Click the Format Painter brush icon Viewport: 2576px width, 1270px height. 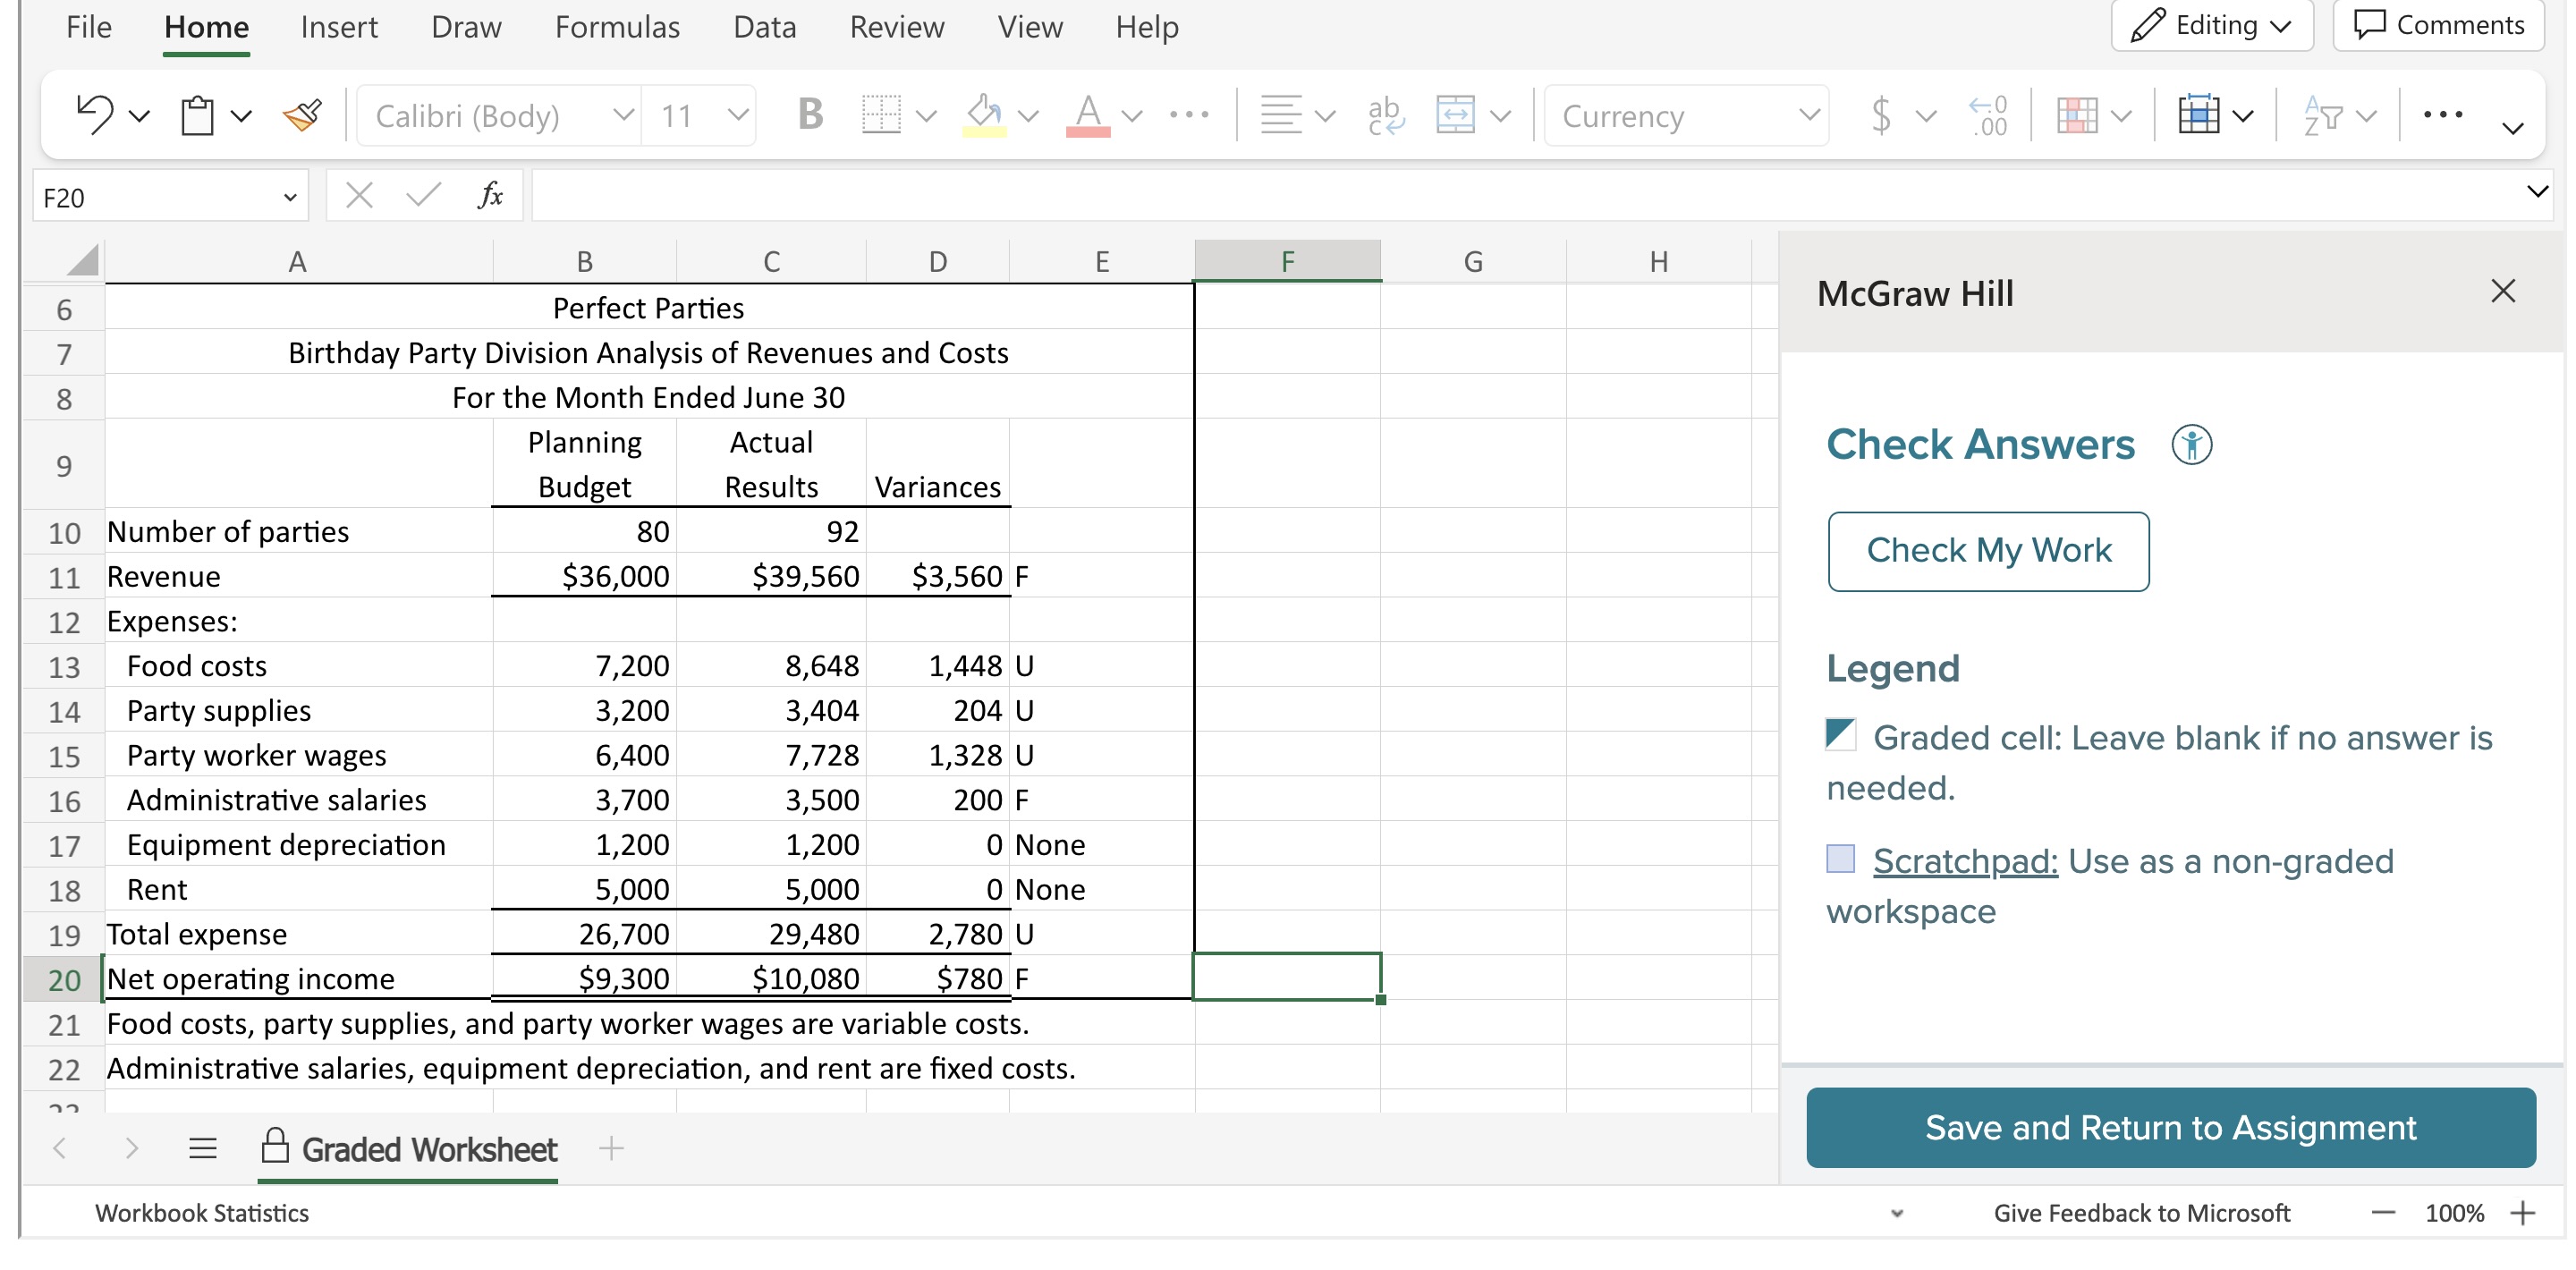point(302,115)
